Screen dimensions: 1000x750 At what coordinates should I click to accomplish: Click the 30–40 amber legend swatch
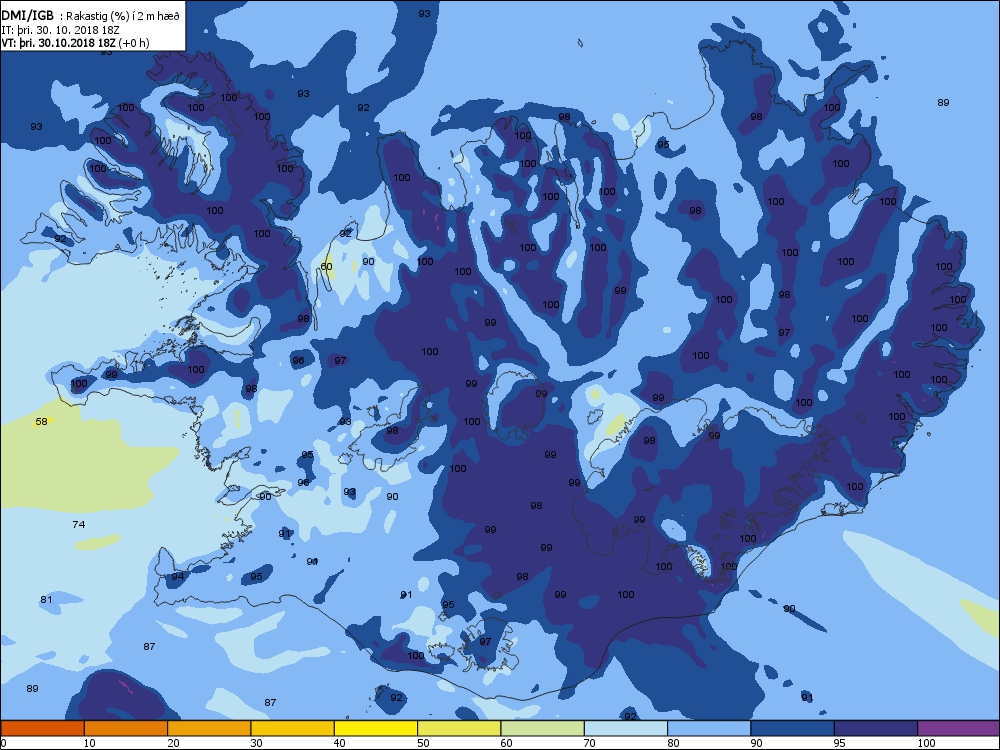[293, 728]
